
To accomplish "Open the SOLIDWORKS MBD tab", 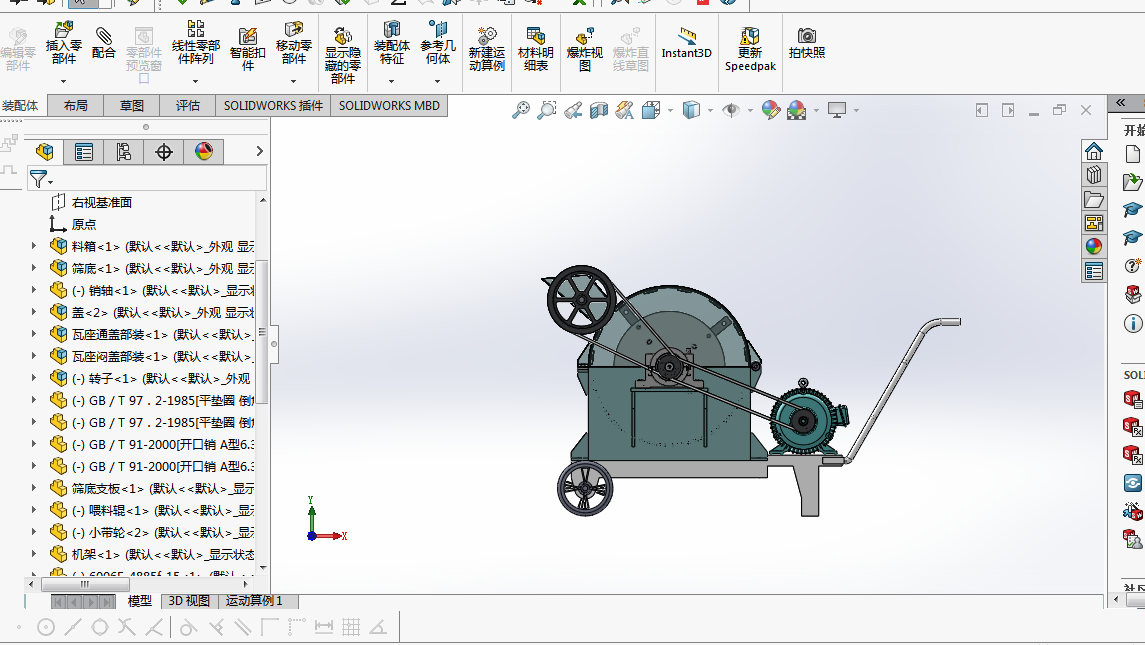I will (389, 106).
